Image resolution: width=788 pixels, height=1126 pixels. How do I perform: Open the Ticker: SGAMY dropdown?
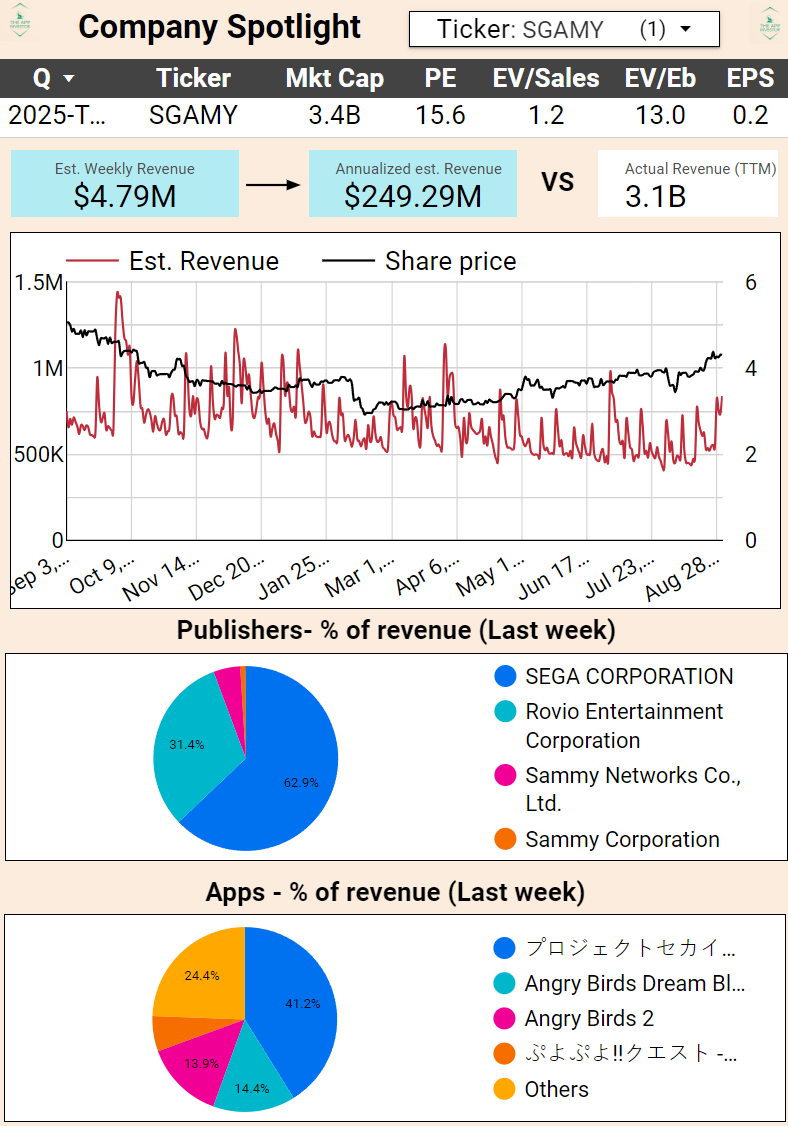(564, 29)
